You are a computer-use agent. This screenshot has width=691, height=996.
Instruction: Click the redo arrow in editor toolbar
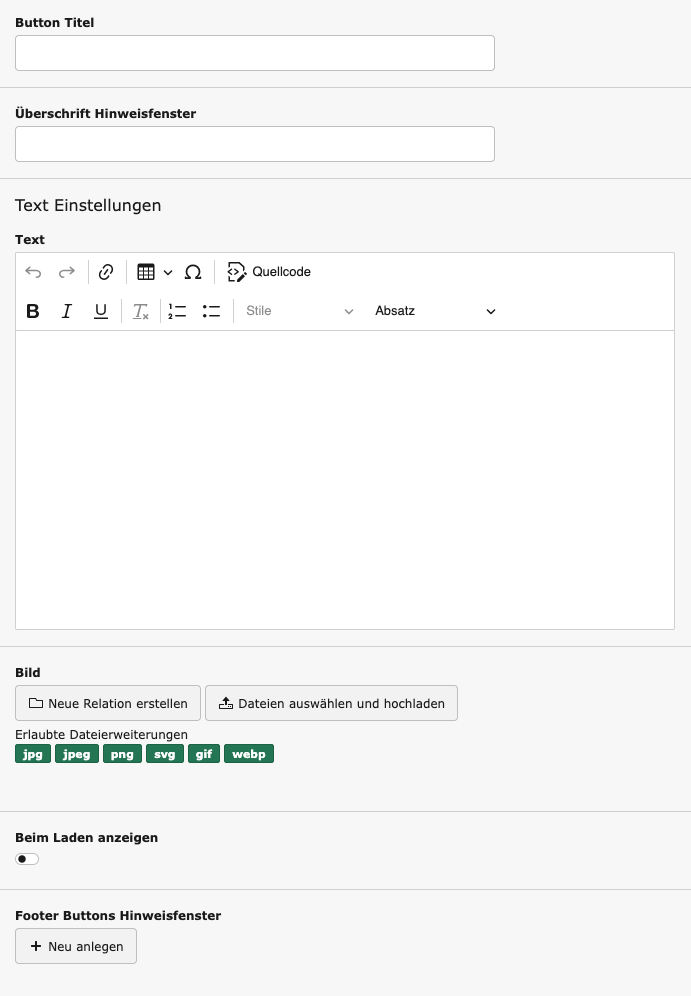[67, 272]
